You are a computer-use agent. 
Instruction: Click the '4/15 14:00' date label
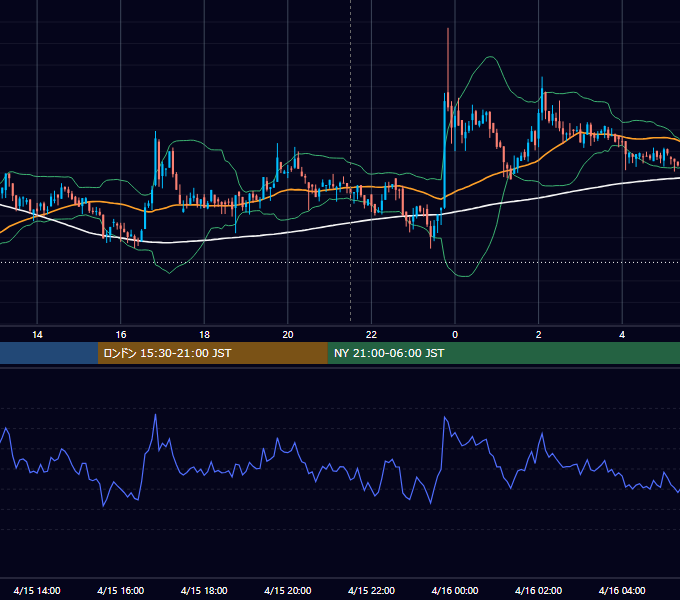point(37,590)
